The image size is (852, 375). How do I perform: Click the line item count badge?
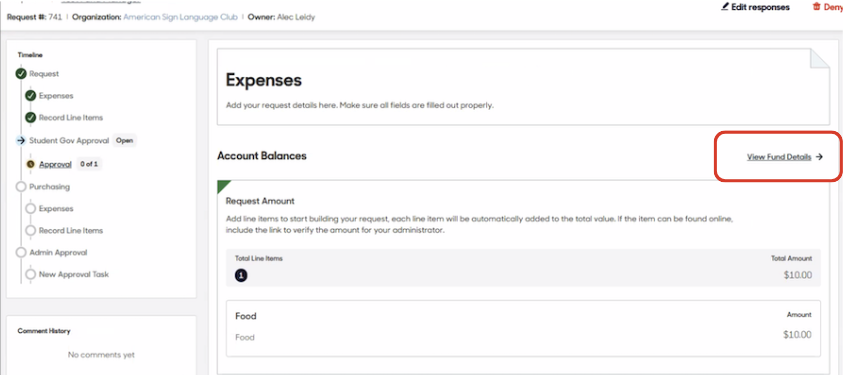241,276
